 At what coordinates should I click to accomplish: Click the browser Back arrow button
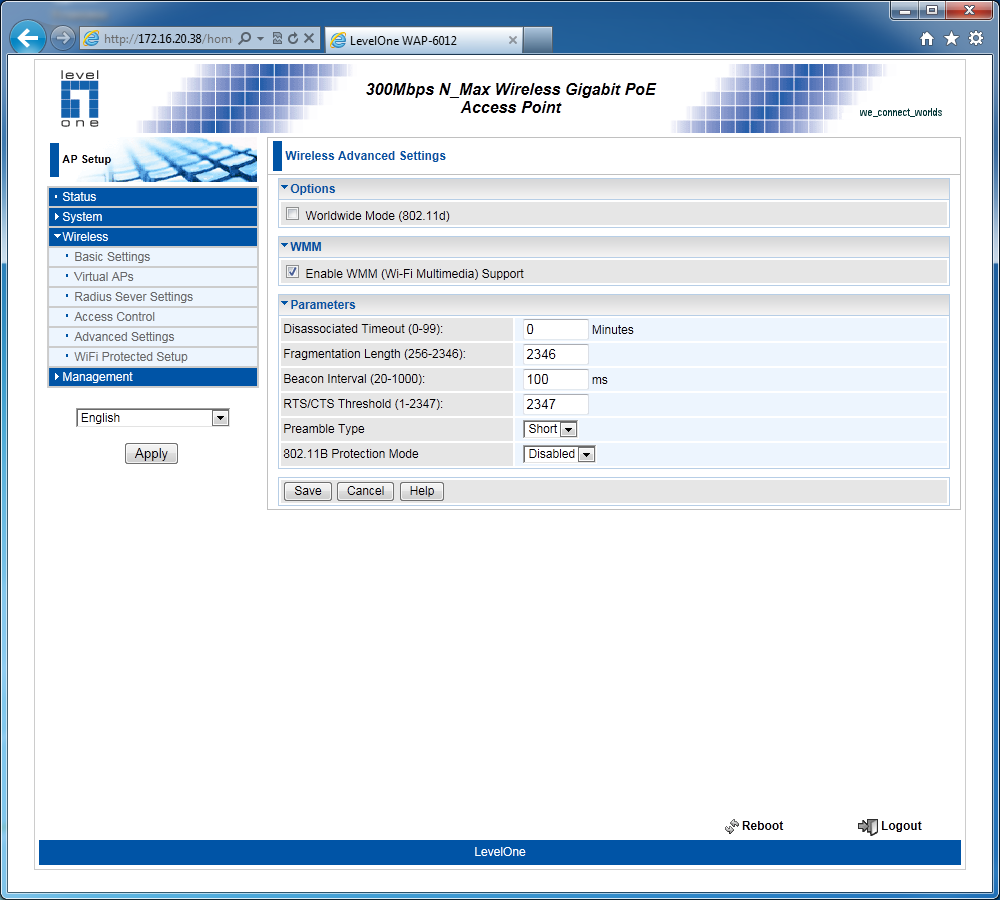pos(27,38)
